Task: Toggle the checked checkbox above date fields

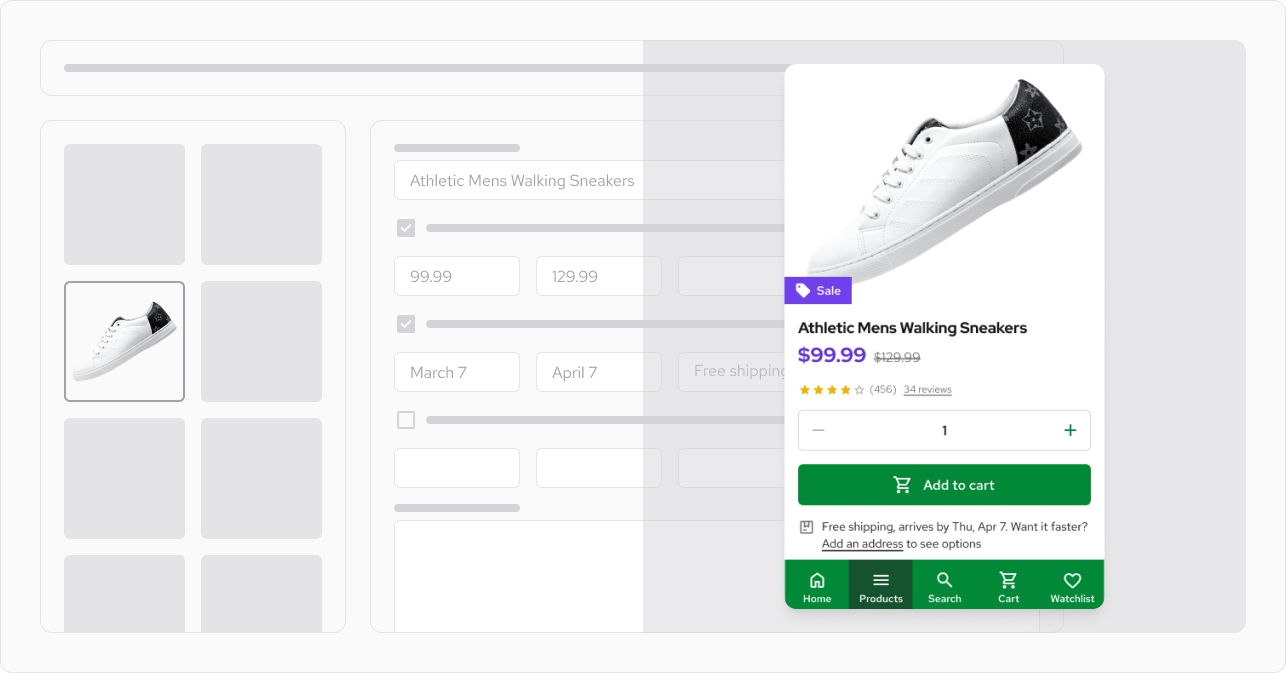Action: pyautogui.click(x=406, y=324)
